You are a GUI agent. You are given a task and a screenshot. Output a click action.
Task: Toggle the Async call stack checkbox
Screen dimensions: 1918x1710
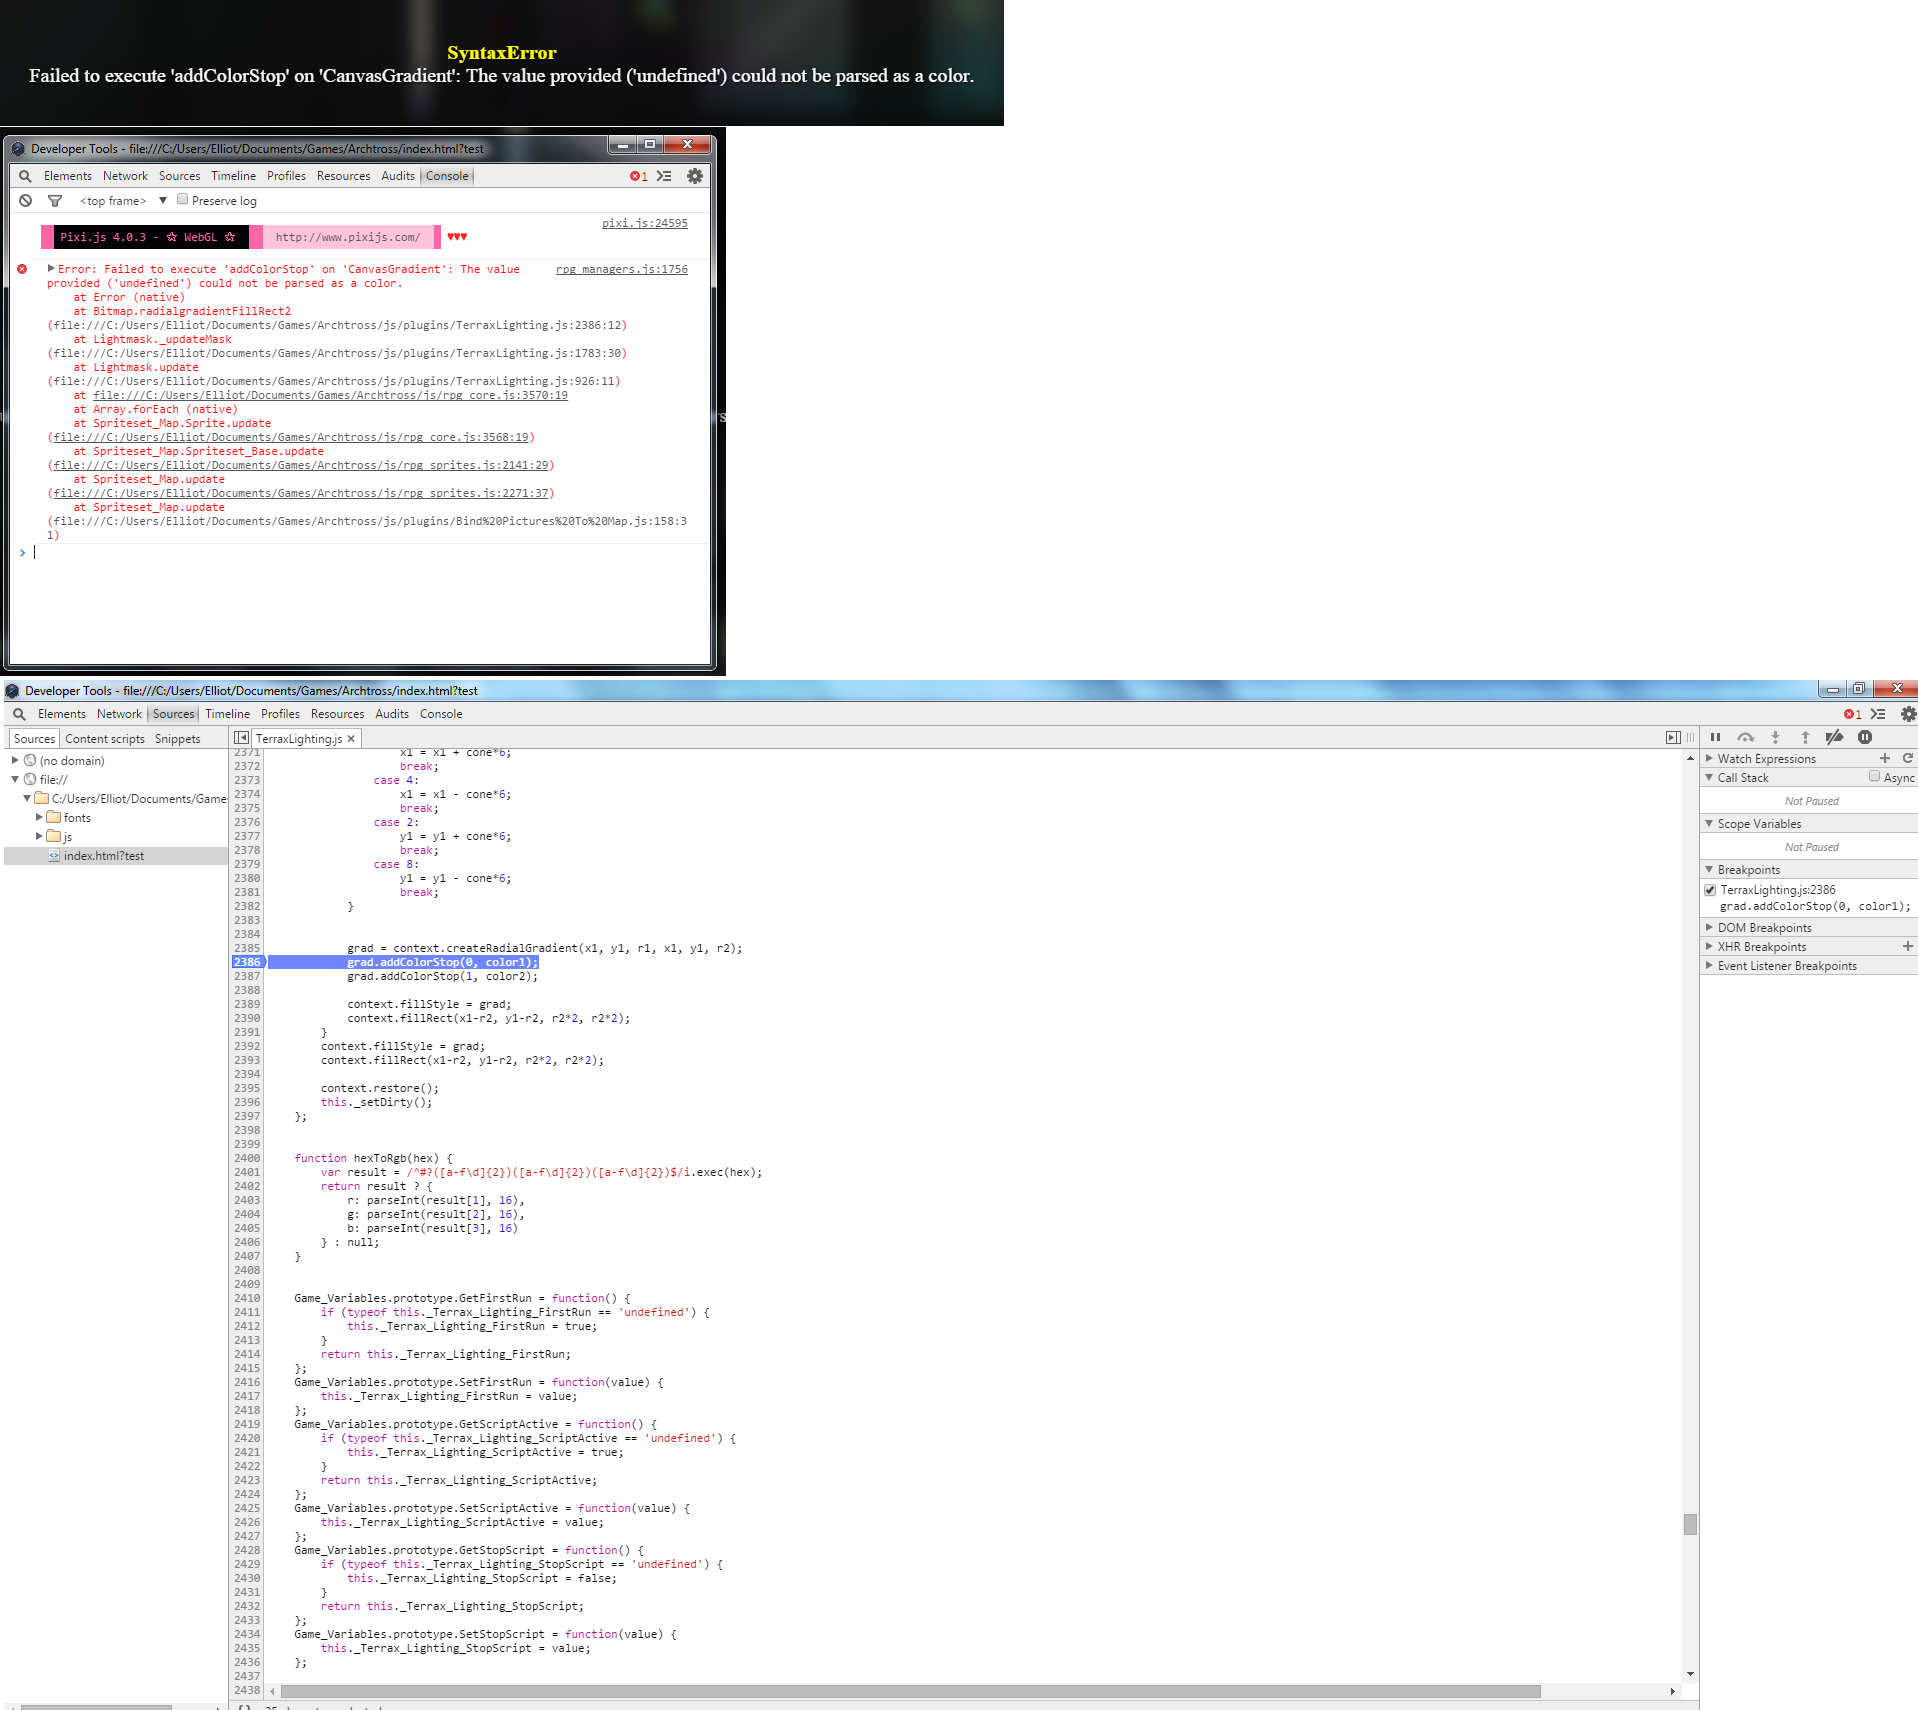1875,776
